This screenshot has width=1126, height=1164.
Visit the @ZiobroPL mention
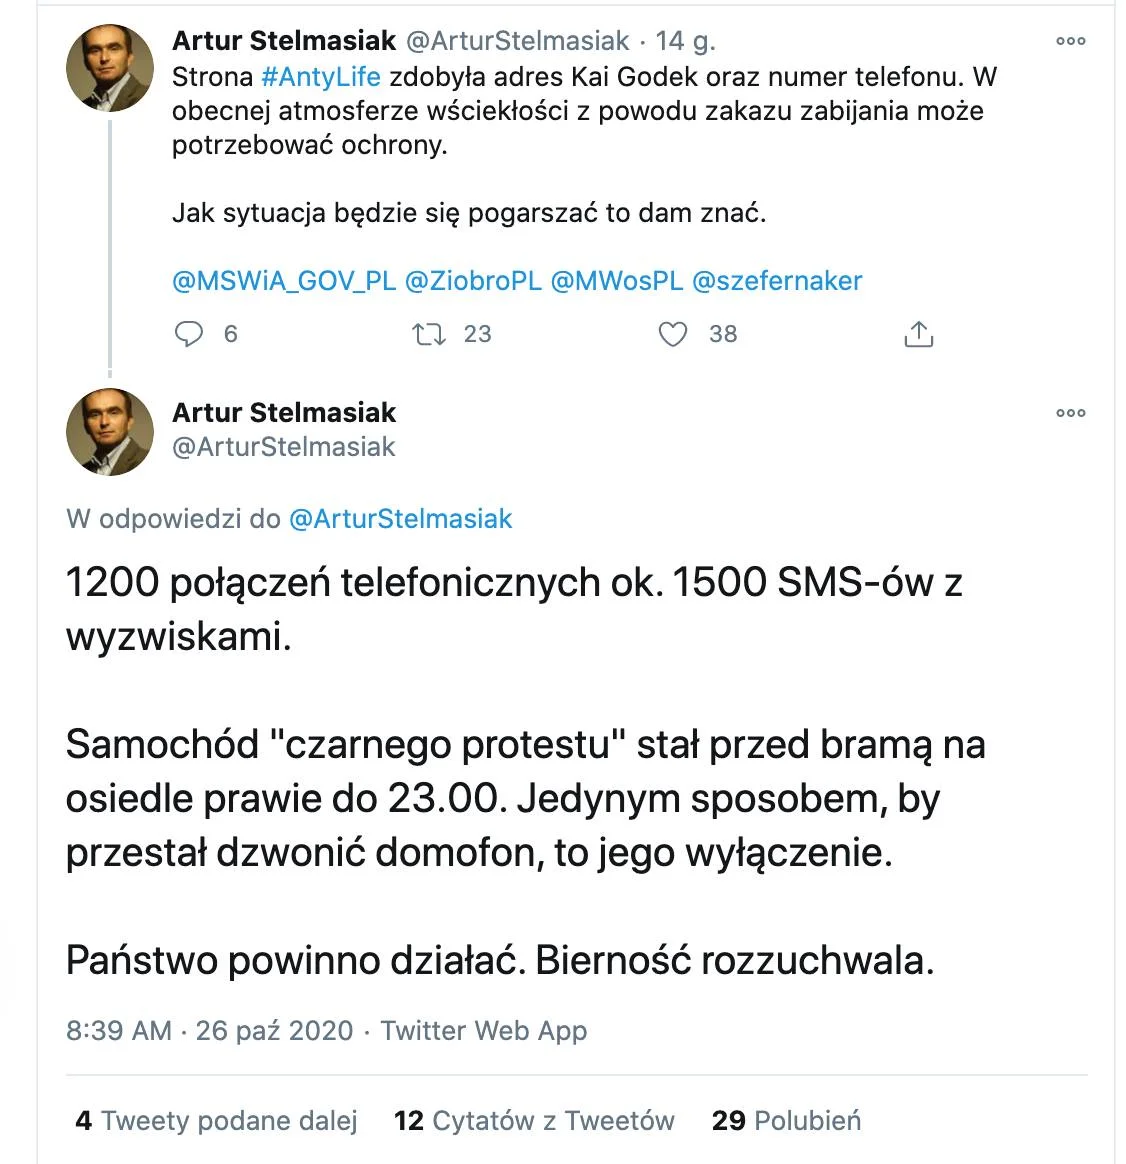(474, 281)
